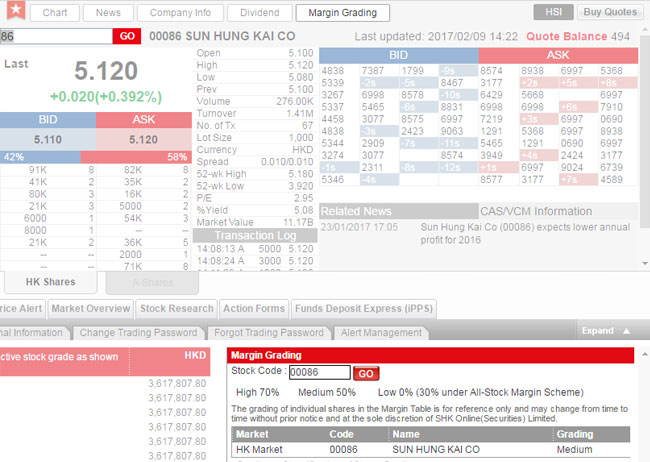The height and width of the screenshot is (462, 650).
Task: Open the News tab
Action: pyautogui.click(x=108, y=13)
